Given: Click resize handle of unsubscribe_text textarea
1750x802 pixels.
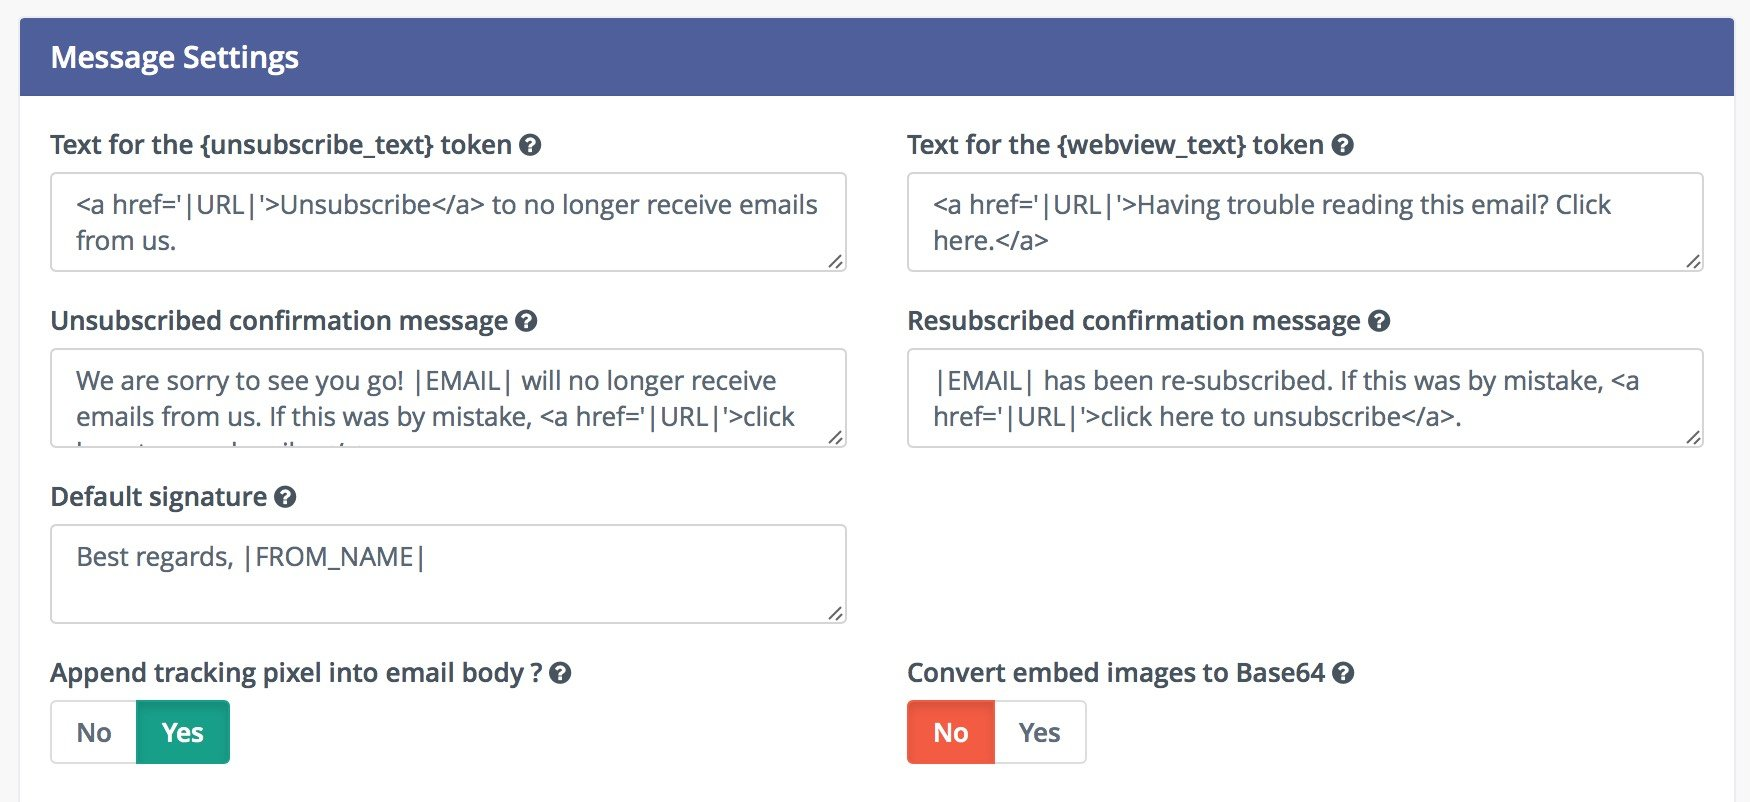Looking at the screenshot, I should click(x=835, y=260).
